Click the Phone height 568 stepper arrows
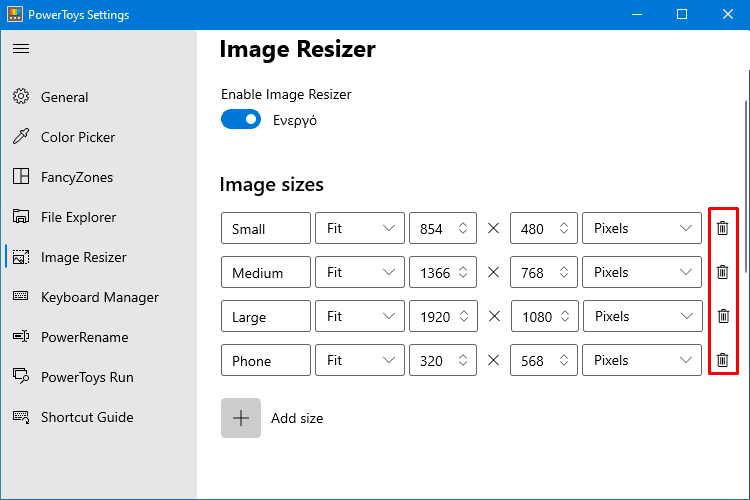The width and height of the screenshot is (750, 500). 564,360
